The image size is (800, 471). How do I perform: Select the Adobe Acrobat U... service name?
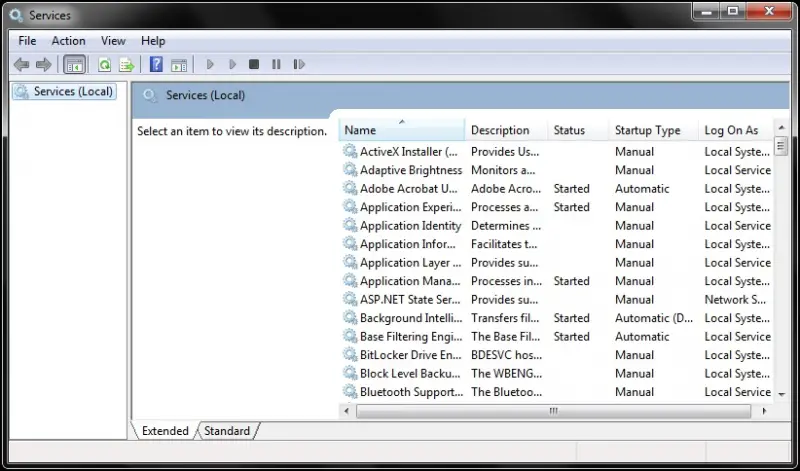click(x=409, y=188)
